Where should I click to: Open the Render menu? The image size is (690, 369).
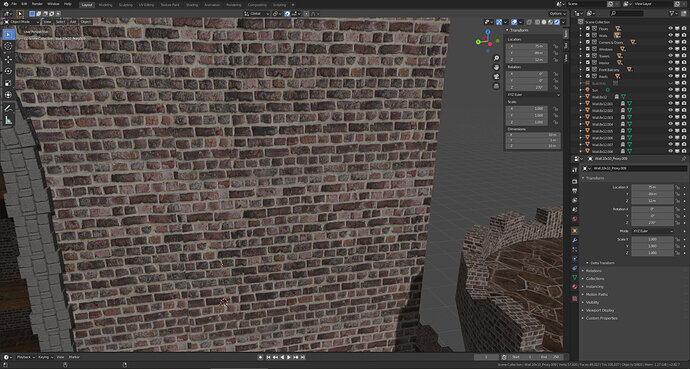[37, 4]
